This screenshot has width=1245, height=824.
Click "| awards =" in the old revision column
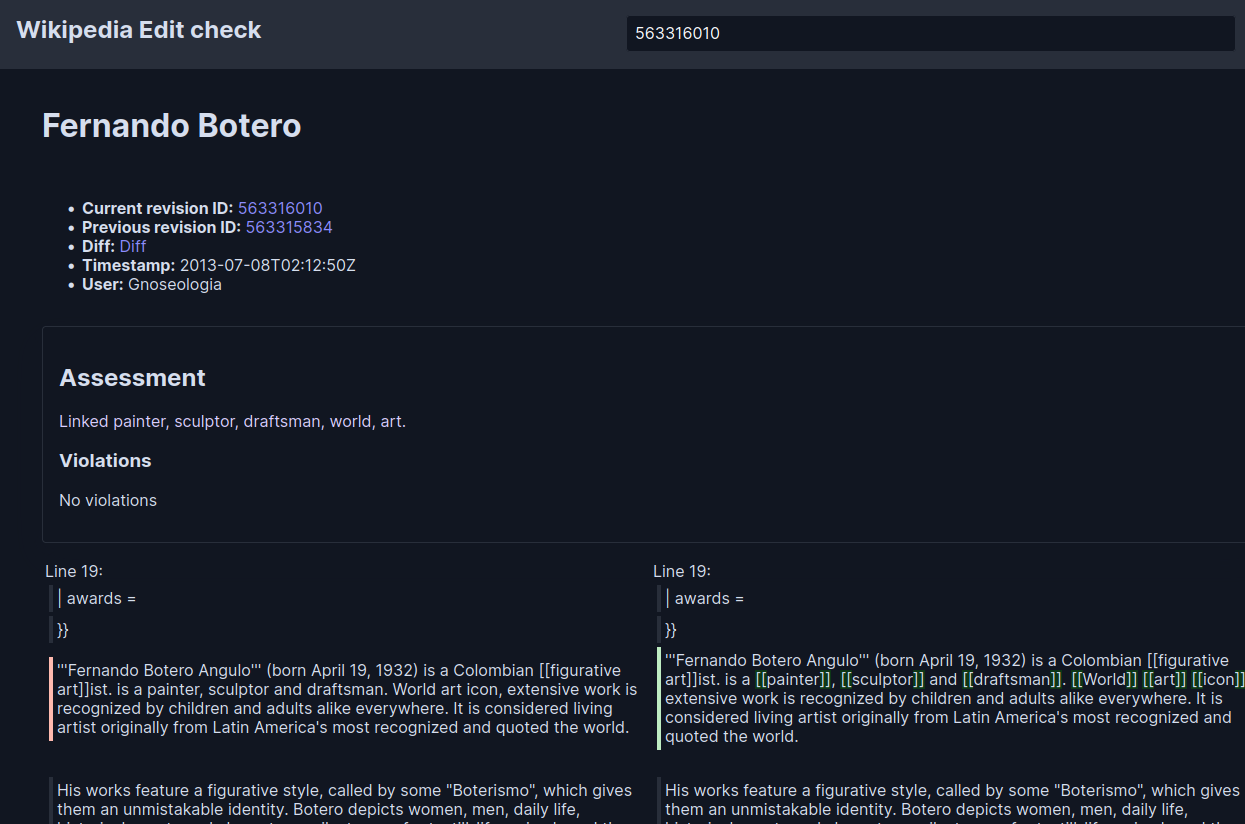pyautogui.click(x=97, y=598)
